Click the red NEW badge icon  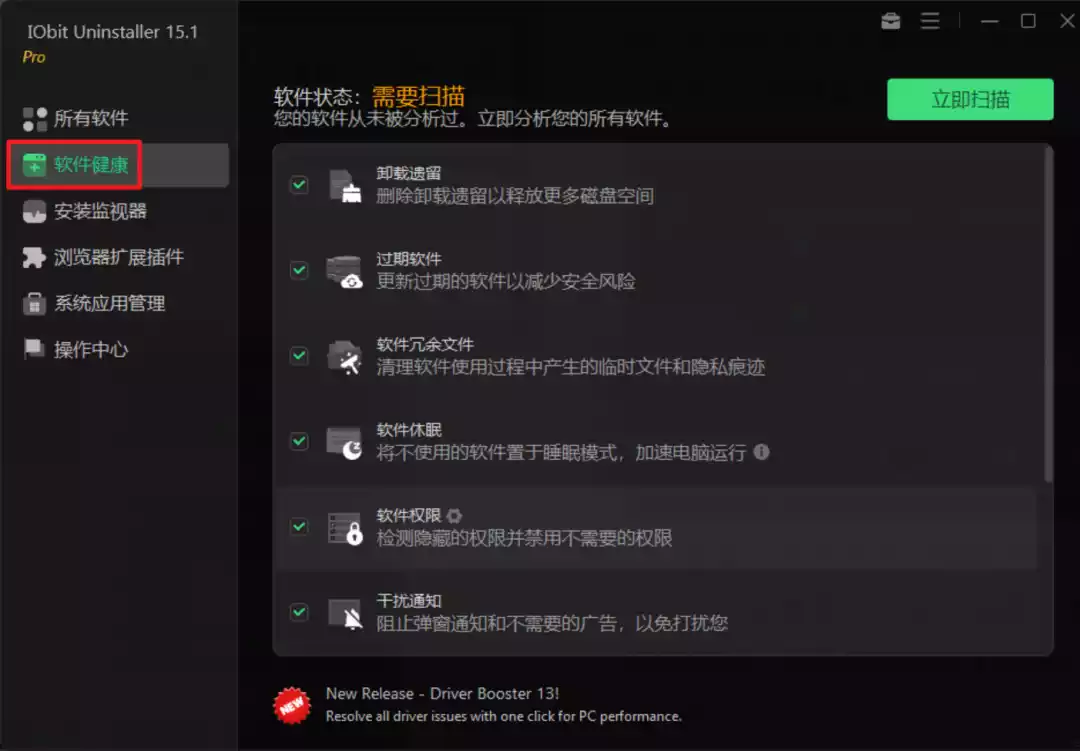click(x=292, y=703)
